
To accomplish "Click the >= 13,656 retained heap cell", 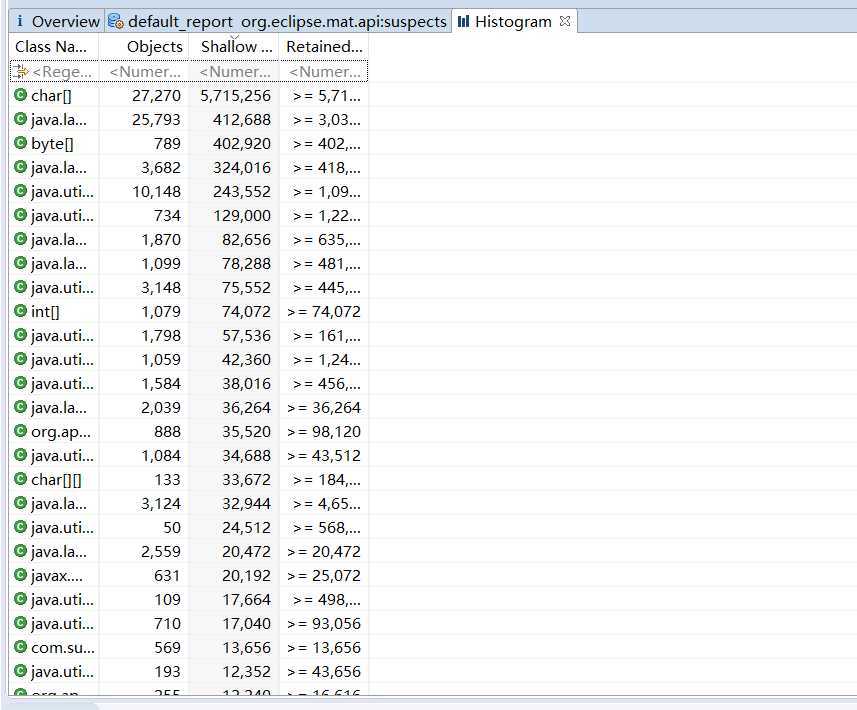I will click(324, 648).
